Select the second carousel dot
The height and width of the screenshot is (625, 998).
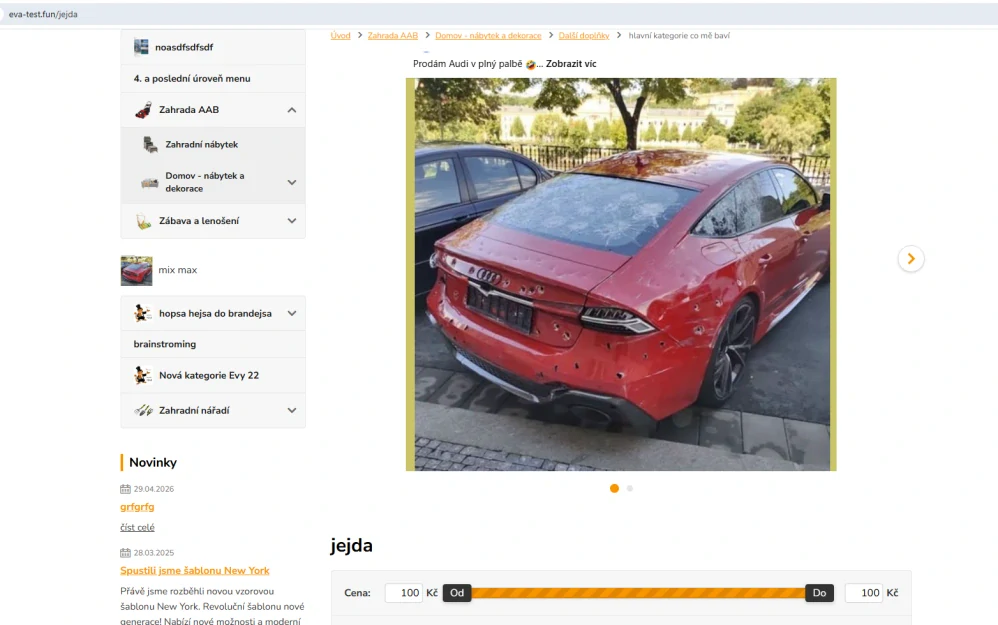coord(629,488)
